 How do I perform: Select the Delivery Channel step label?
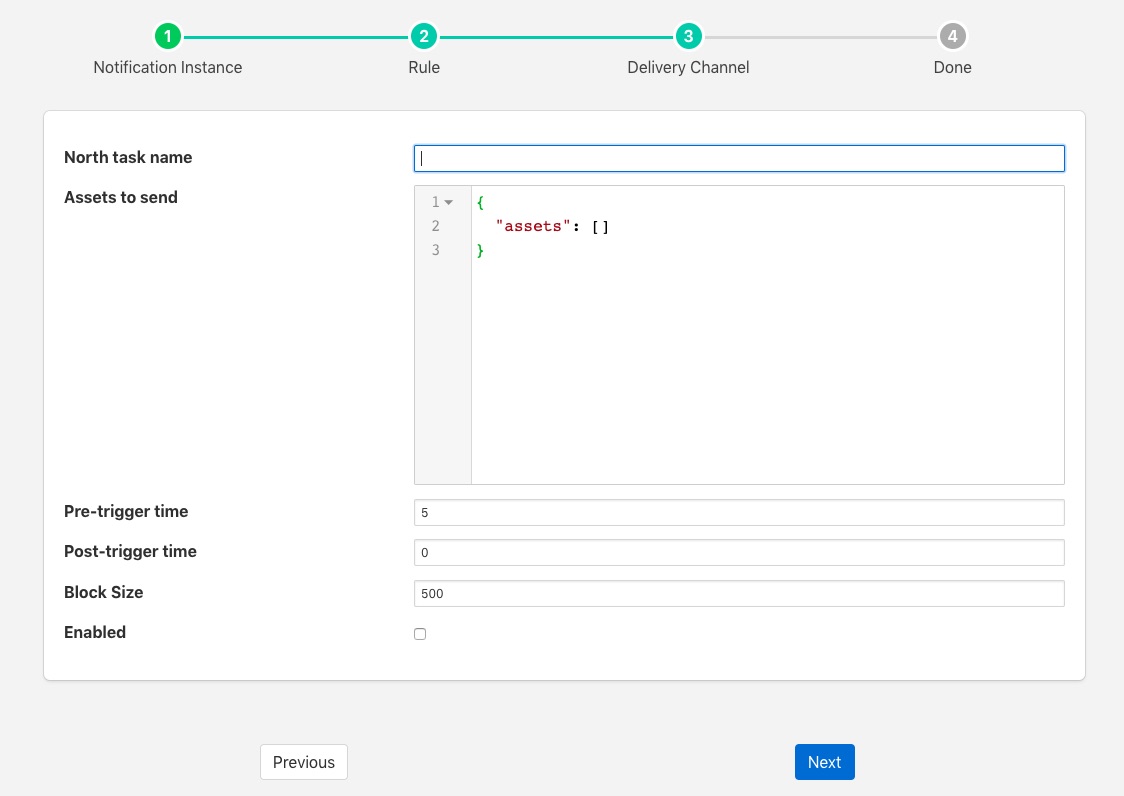688,68
